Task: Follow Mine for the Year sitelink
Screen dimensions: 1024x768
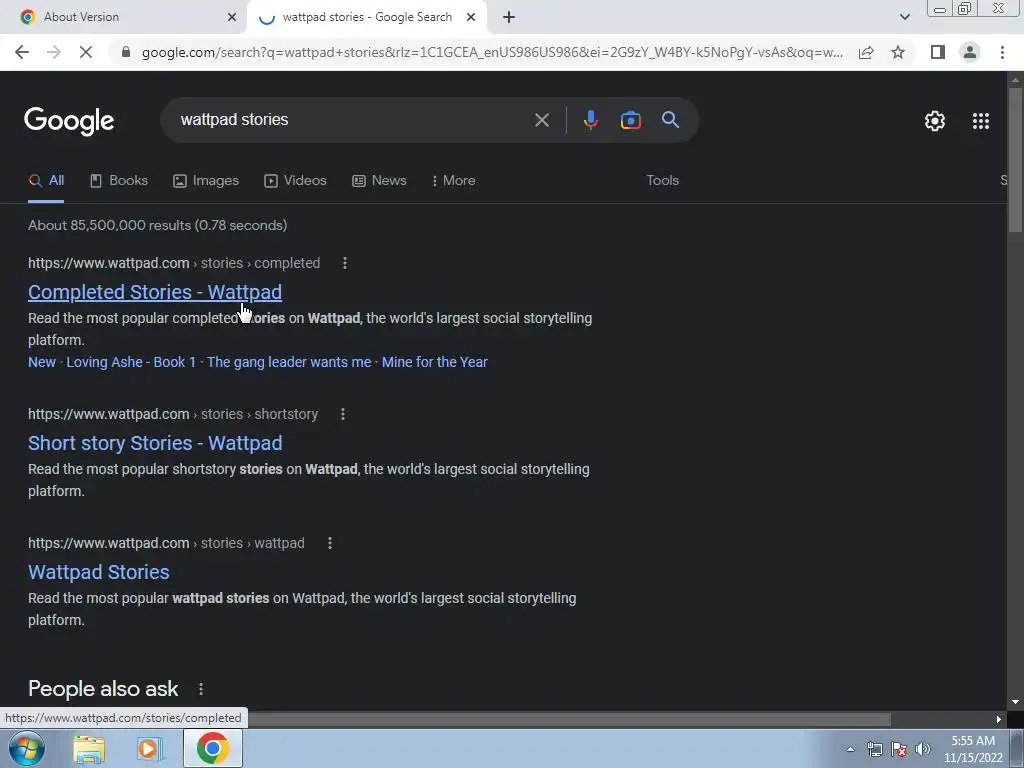Action: 434,362
